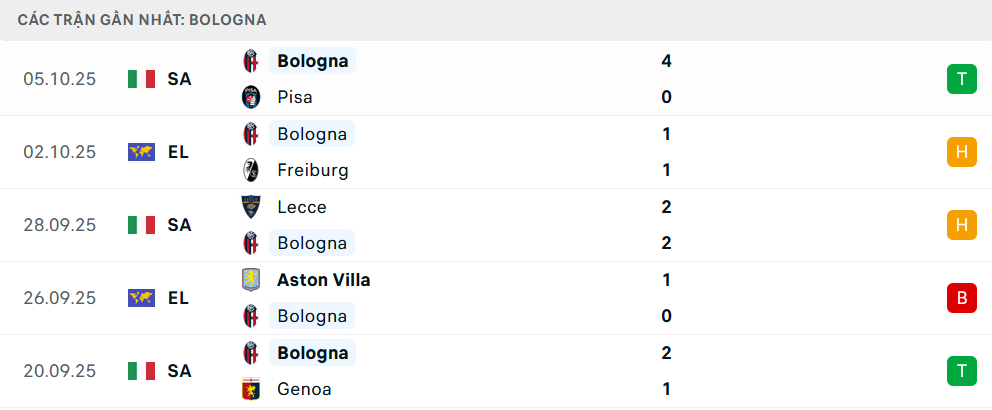
Task: Click orange H badge for Lecce match
Action: [961, 225]
